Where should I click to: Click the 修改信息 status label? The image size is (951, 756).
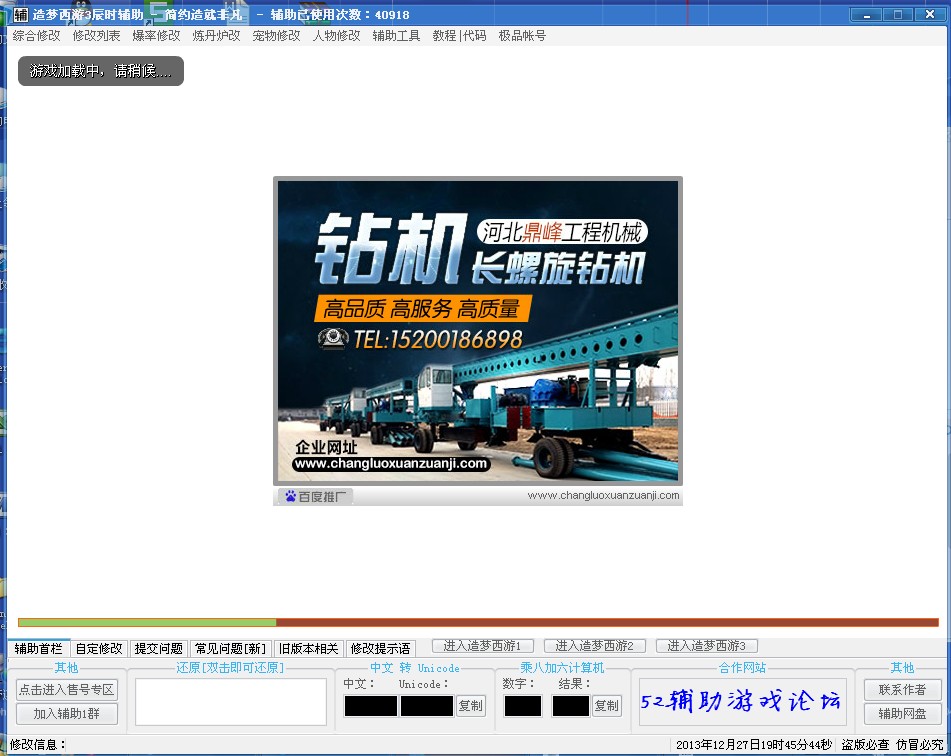click(38, 744)
